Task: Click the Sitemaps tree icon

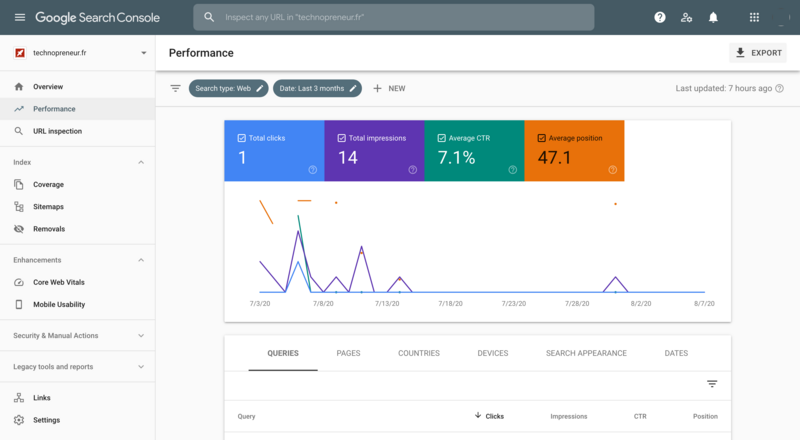Action: pyautogui.click(x=19, y=207)
